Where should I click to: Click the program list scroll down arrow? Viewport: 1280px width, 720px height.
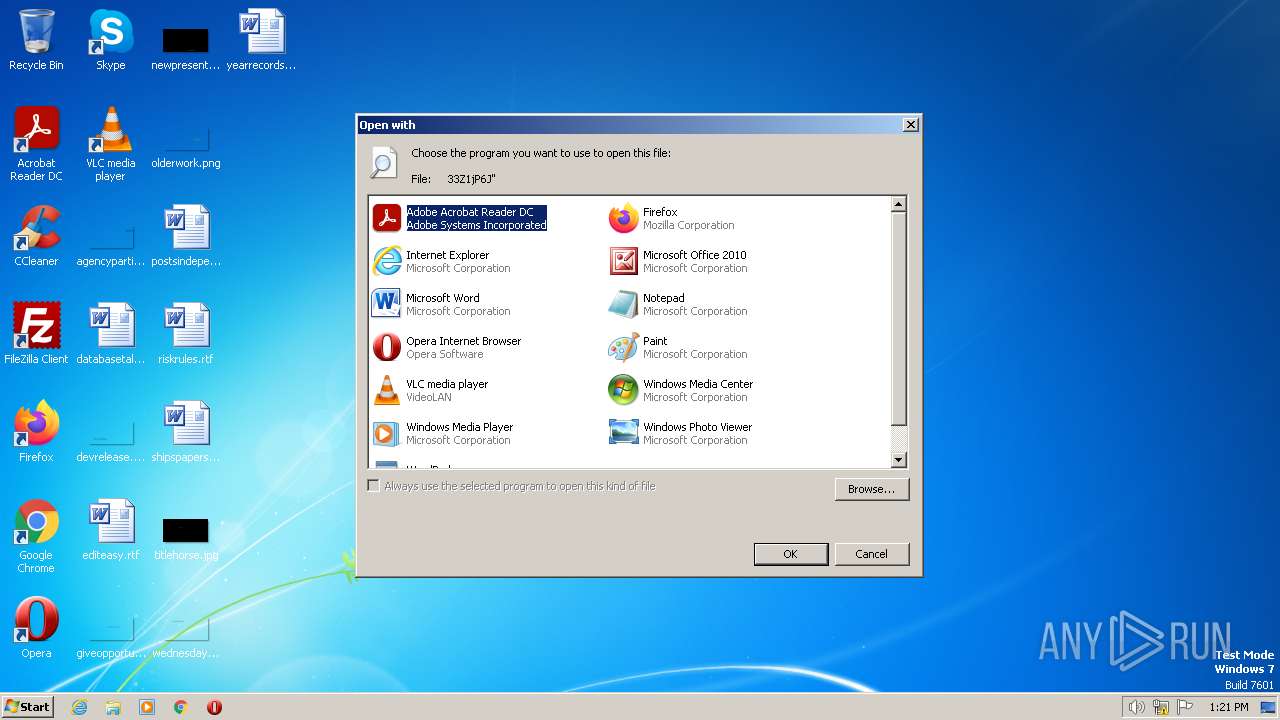(898, 460)
